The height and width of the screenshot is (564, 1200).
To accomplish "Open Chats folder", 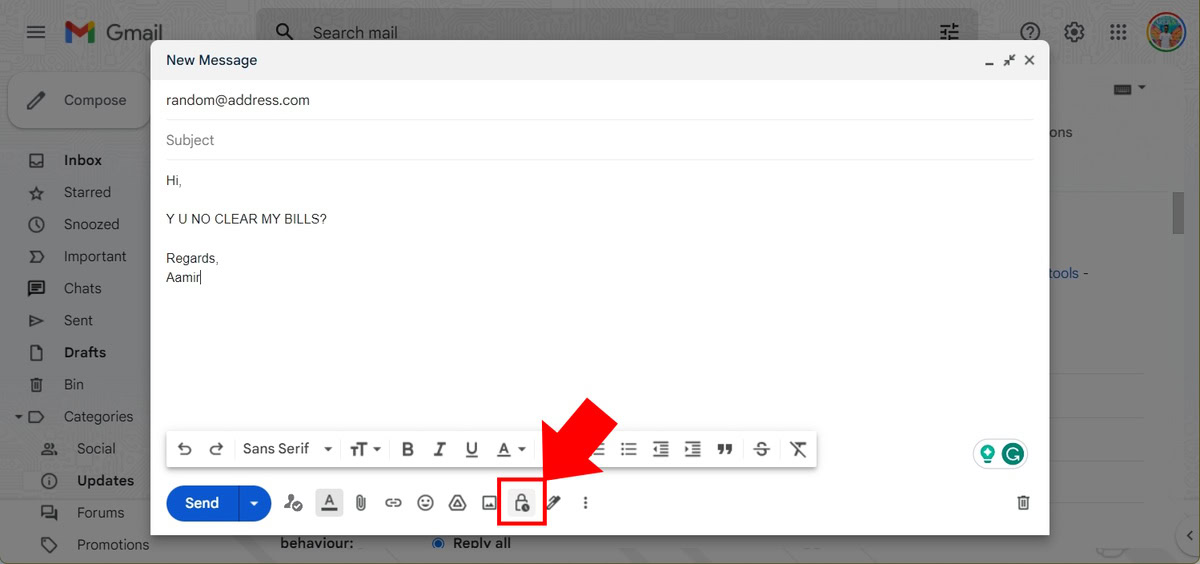I will coord(82,288).
